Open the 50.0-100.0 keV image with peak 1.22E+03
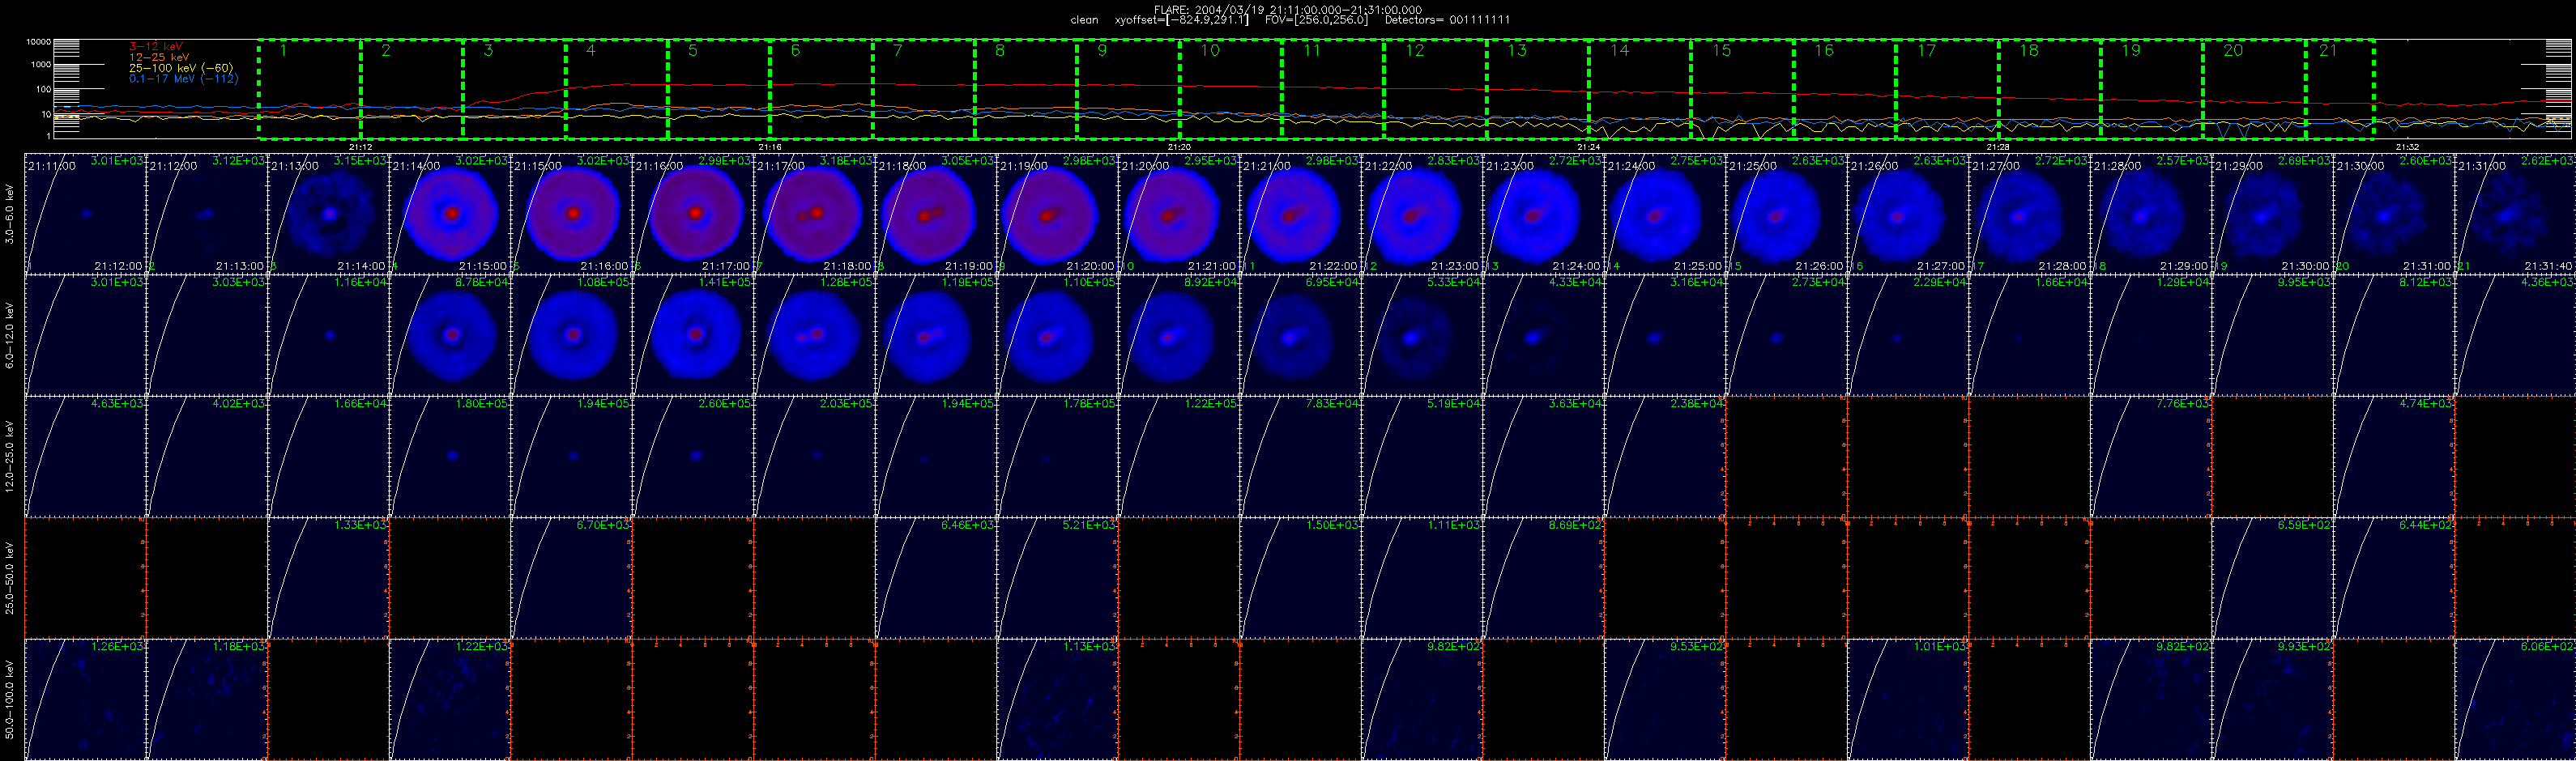 pos(450,700)
